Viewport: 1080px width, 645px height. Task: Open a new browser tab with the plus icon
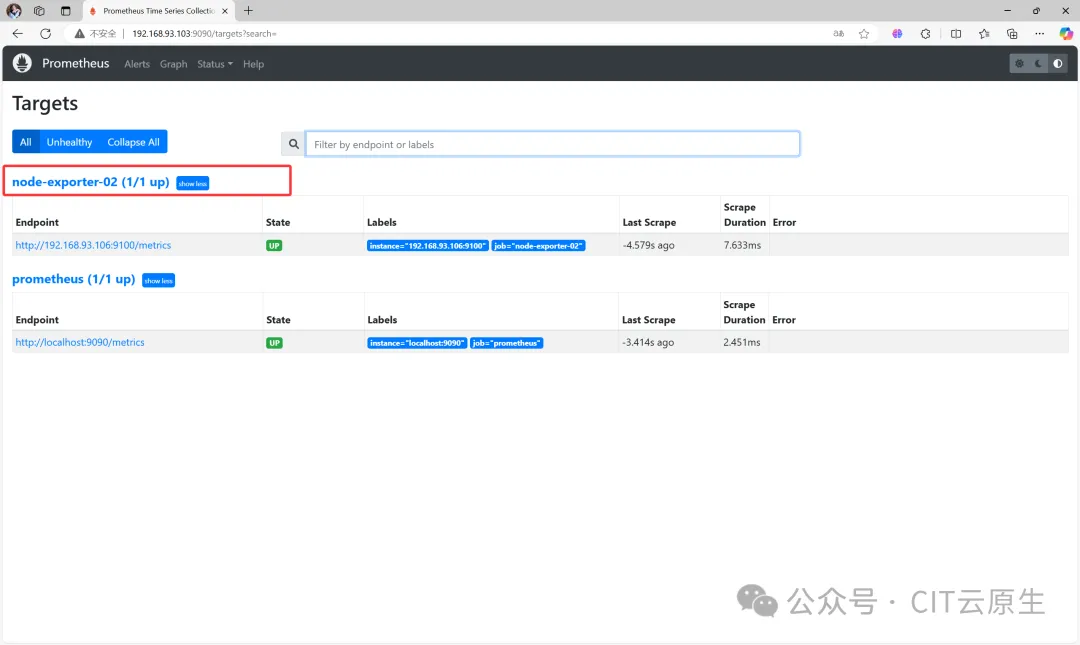pyautogui.click(x=249, y=10)
